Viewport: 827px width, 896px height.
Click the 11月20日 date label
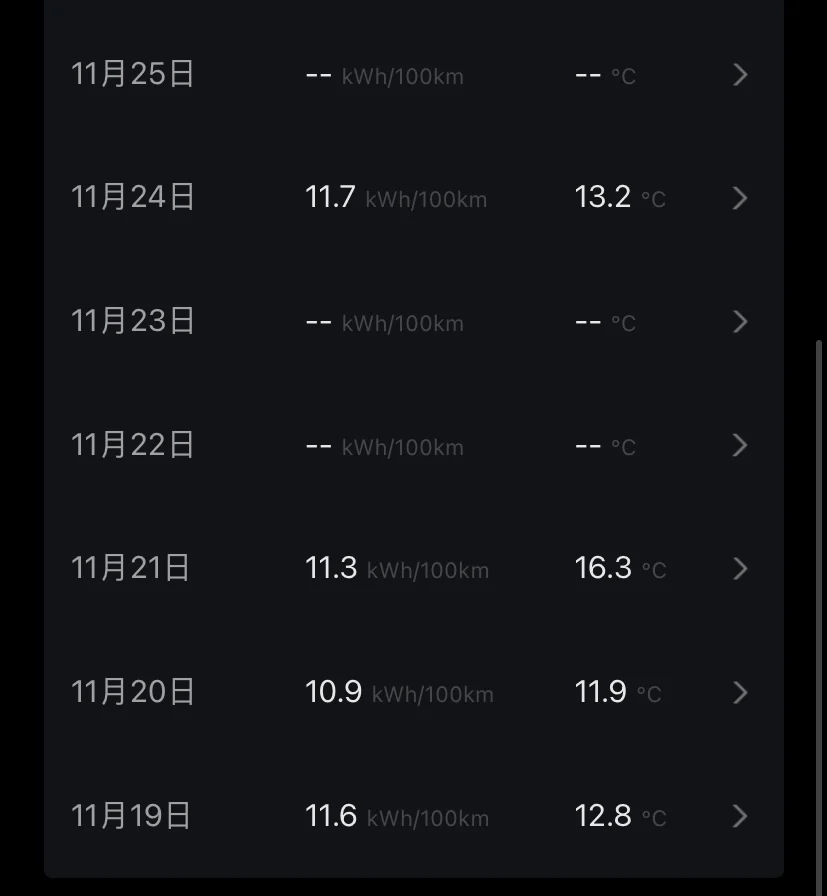click(x=133, y=691)
